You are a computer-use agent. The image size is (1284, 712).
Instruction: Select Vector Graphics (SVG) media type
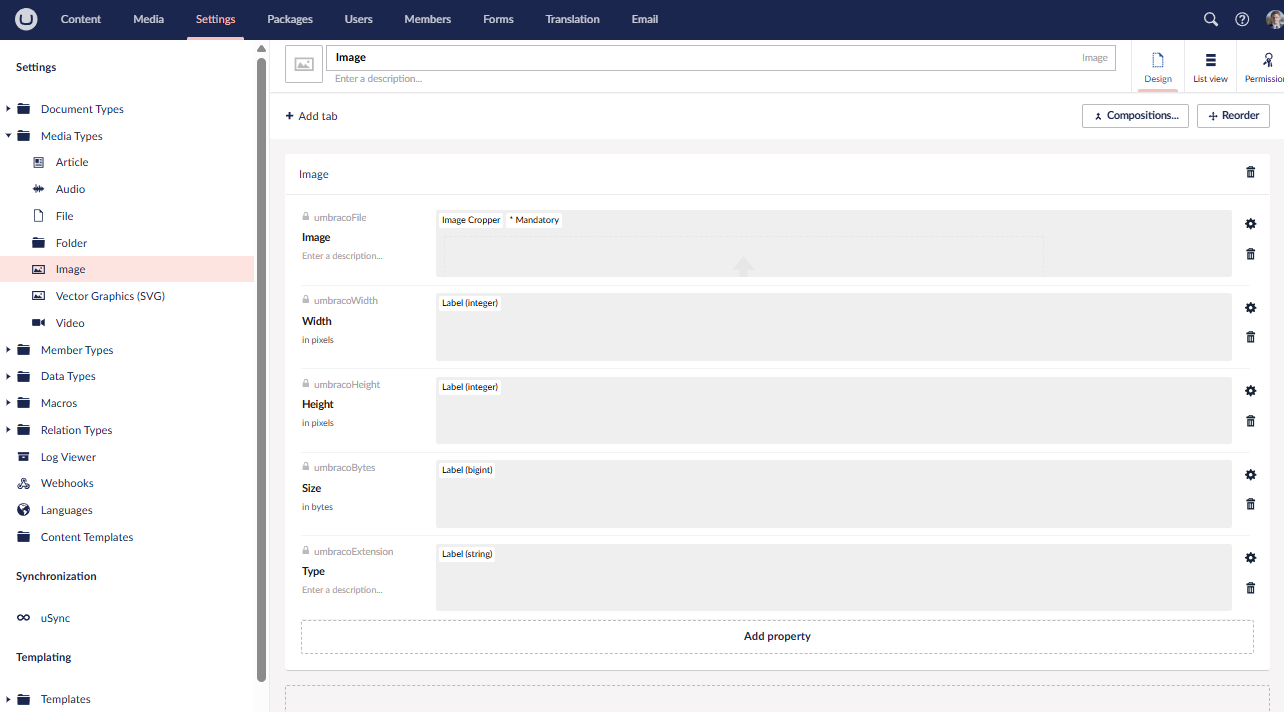pos(110,296)
